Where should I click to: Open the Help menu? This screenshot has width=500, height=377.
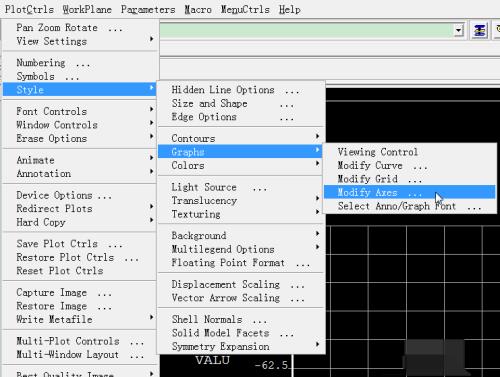pos(290,9)
